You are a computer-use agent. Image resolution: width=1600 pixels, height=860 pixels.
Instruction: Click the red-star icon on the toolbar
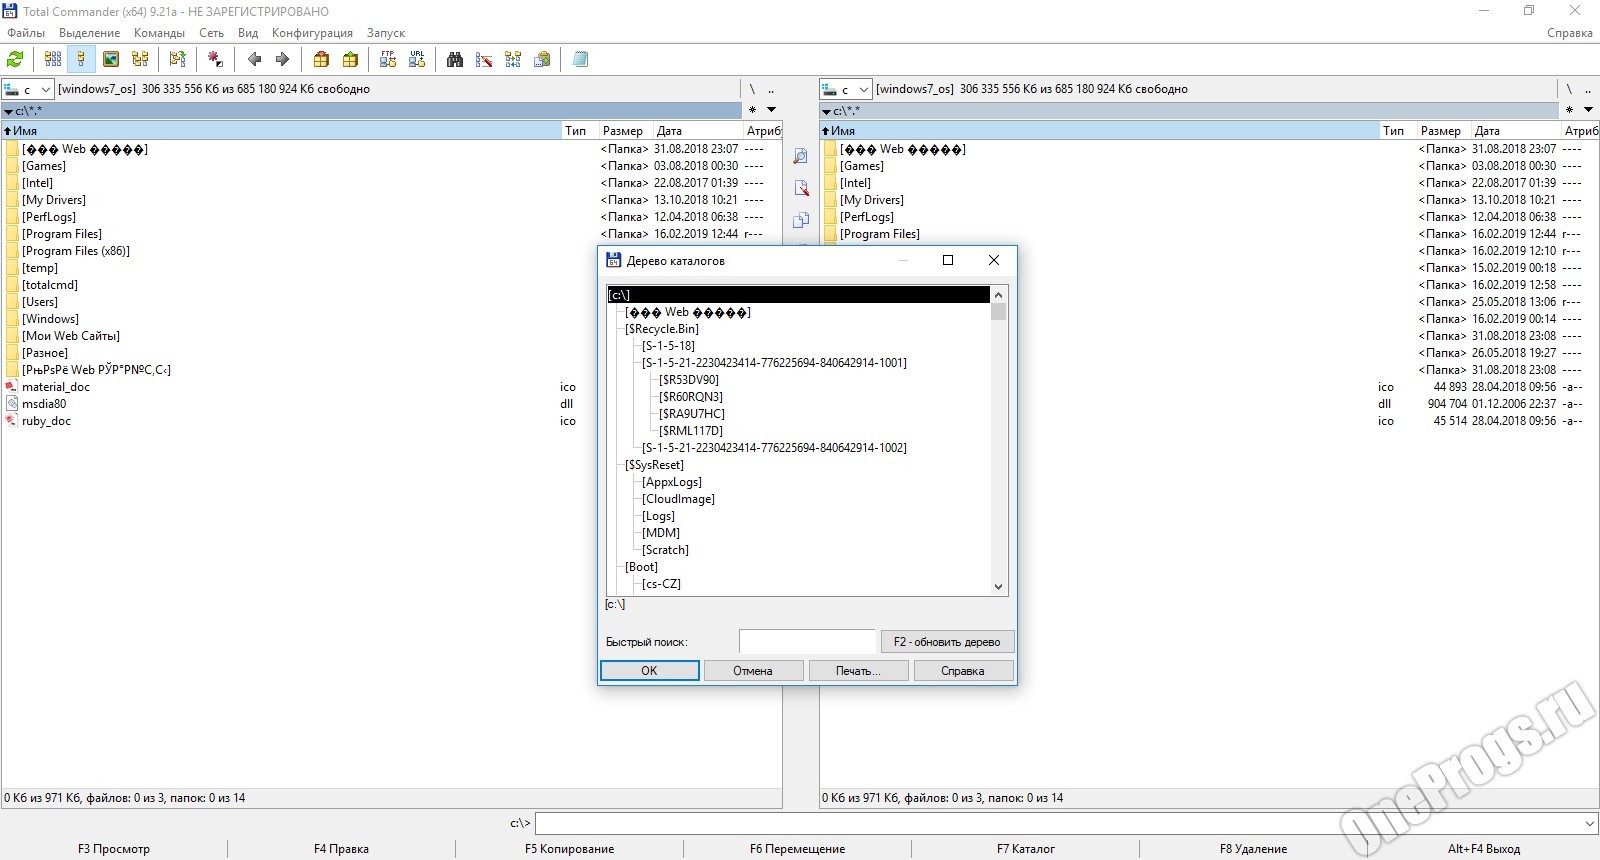(x=215, y=60)
